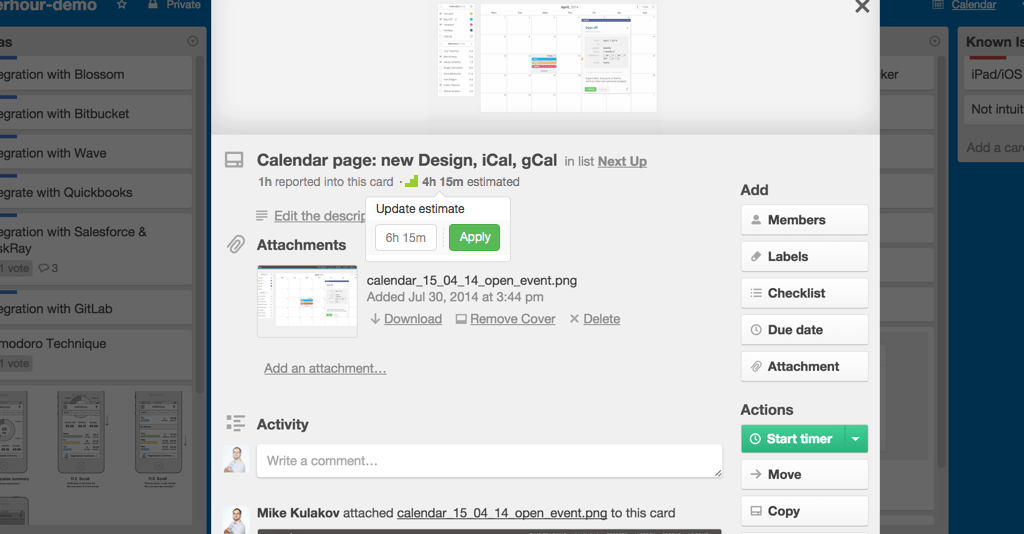Click the avatar beside the comment box
The height and width of the screenshot is (534, 1024).
click(x=236, y=460)
